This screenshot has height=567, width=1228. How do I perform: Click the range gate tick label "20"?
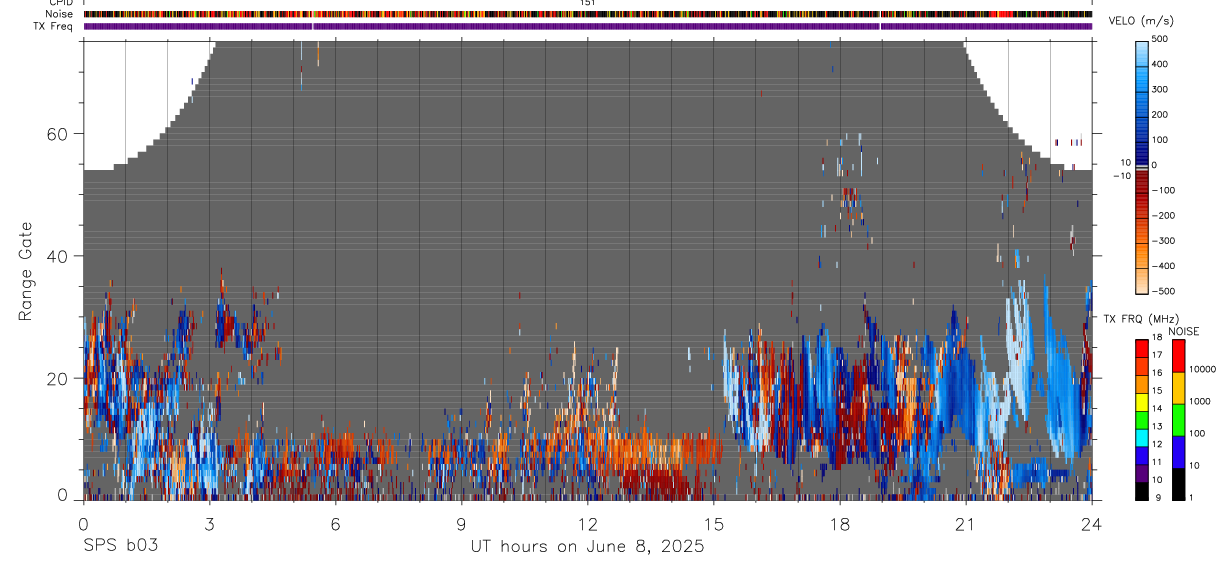56,378
